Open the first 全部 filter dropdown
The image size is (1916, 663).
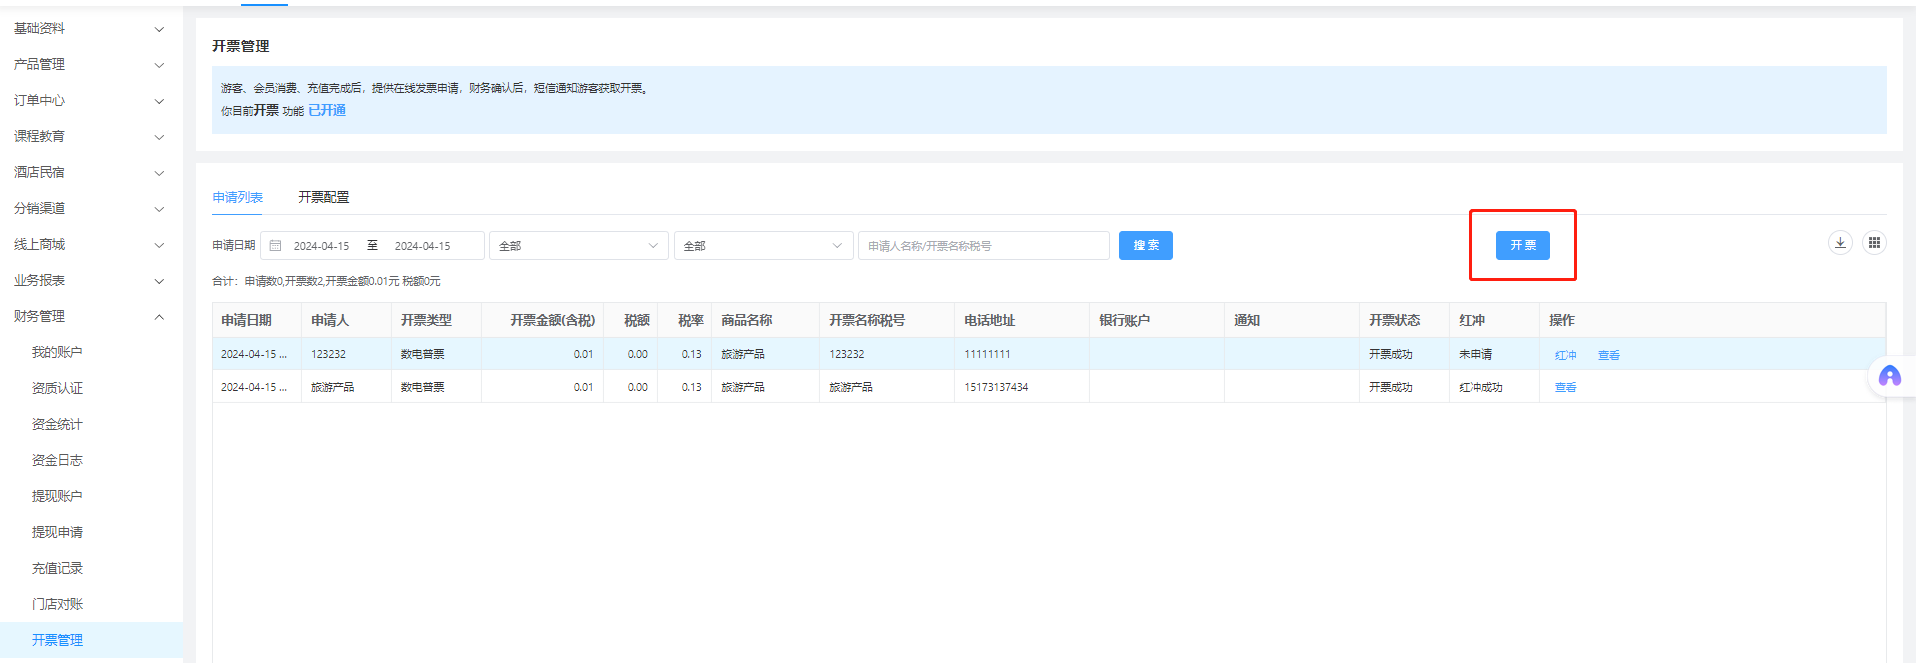point(578,246)
